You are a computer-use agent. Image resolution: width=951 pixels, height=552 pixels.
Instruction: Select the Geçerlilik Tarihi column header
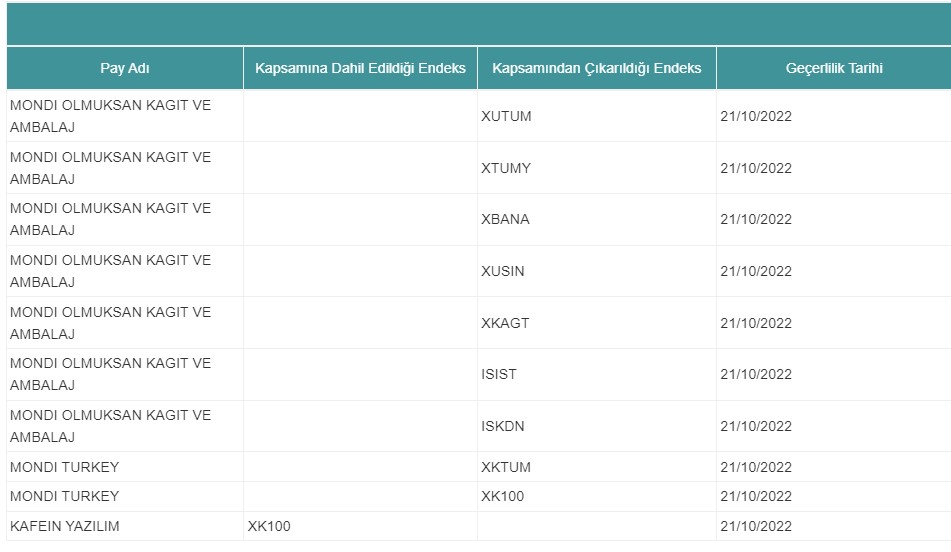point(834,68)
